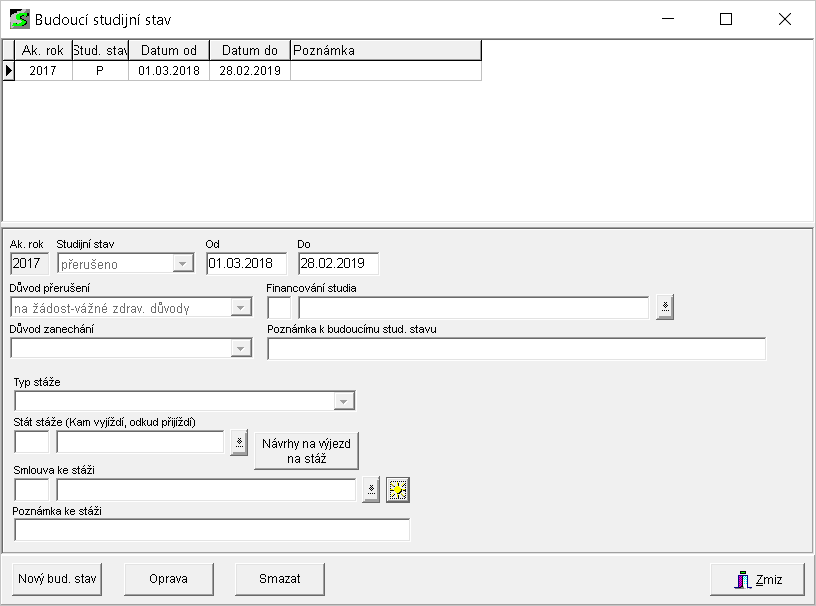Expand the Důvod přerušení dropdown
816x606 pixels.
coord(241,308)
